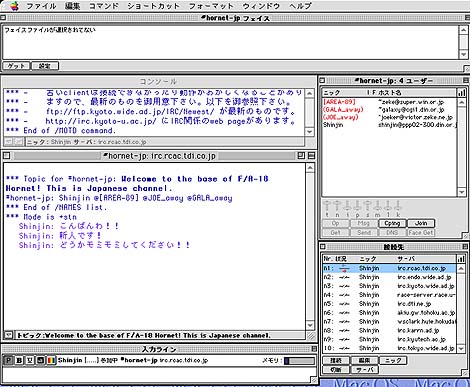Open the コマンド menu
This screenshot has height=387, width=470.
[x=104, y=6]
